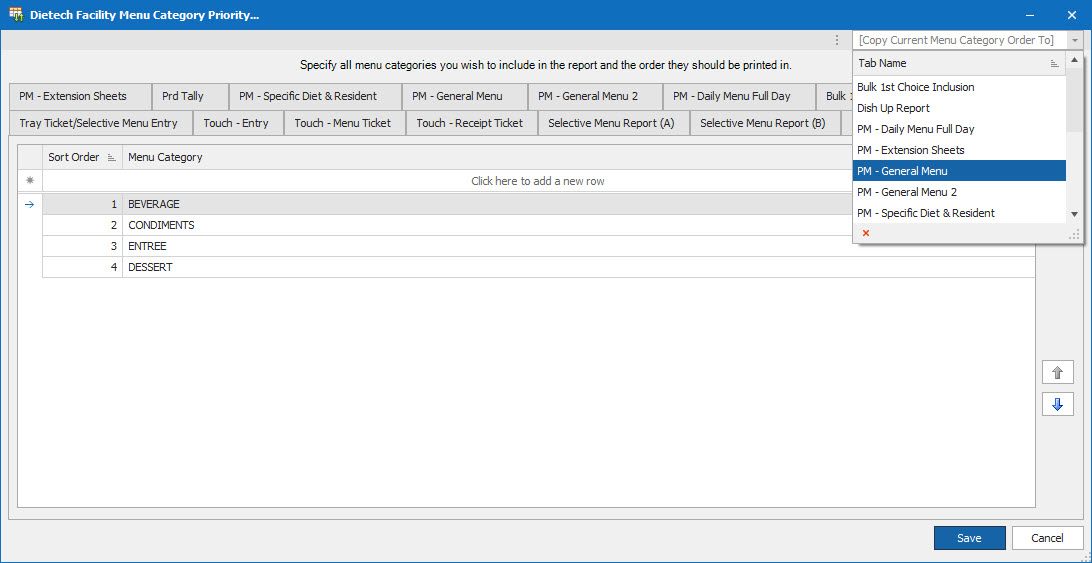The height and width of the screenshot is (563, 1092).
Task: Open the Copy Current Menu Category Order To dropdown arrow
Action: (x=1075, y=40)
